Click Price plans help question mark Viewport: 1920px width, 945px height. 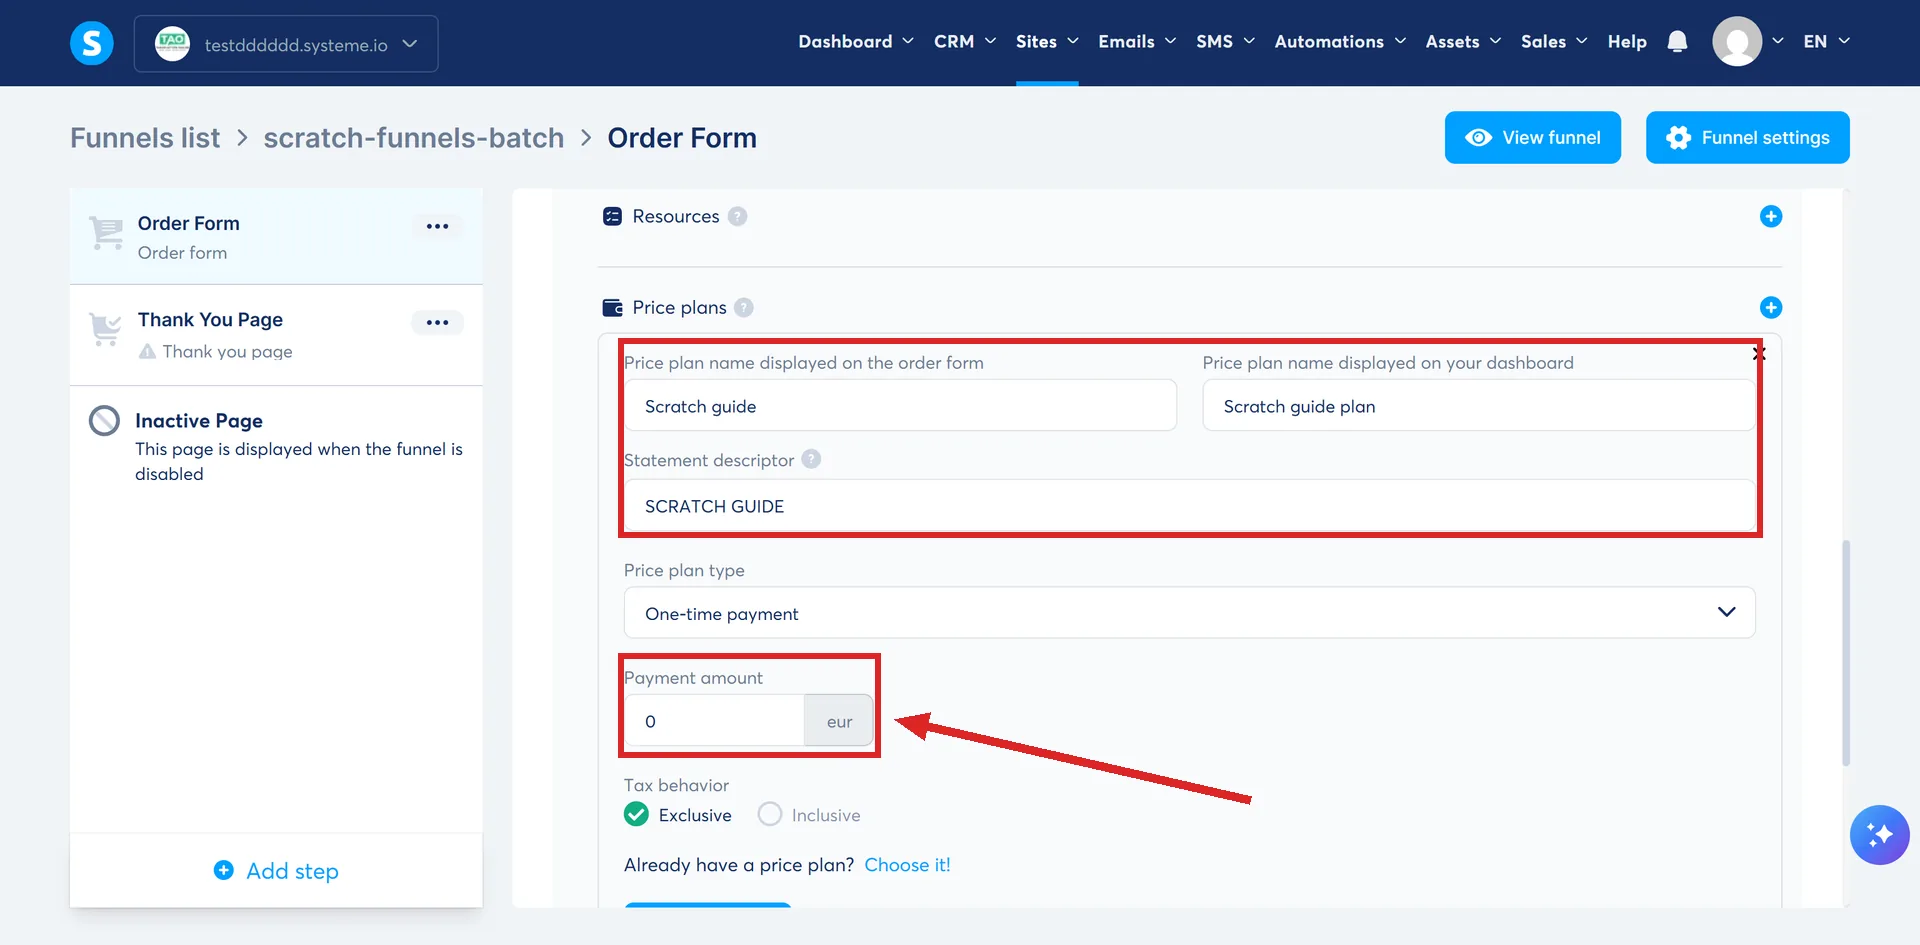(x=743, y=307)
